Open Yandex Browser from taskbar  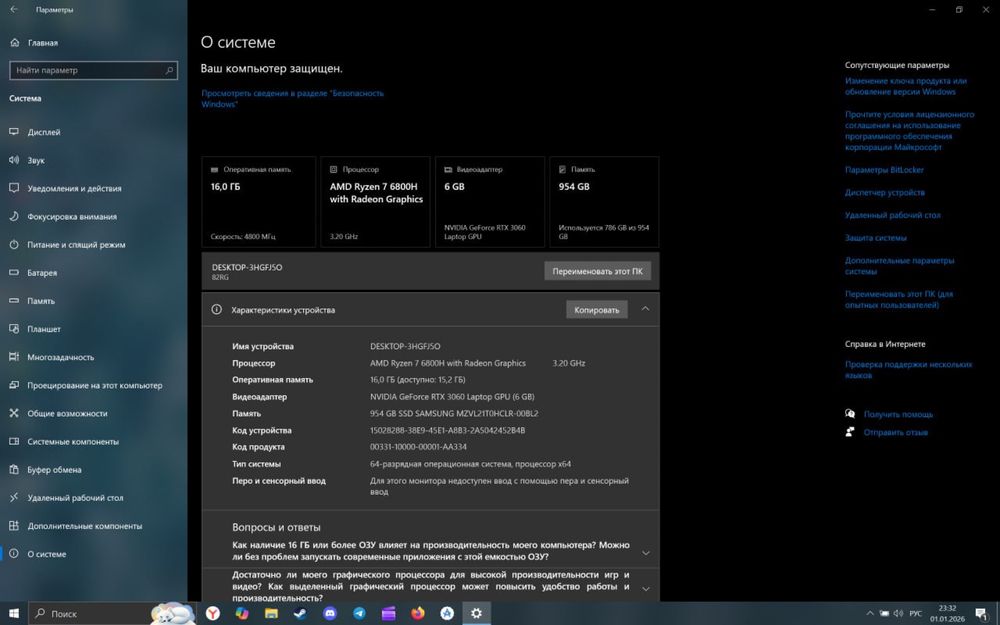point(212,614)
